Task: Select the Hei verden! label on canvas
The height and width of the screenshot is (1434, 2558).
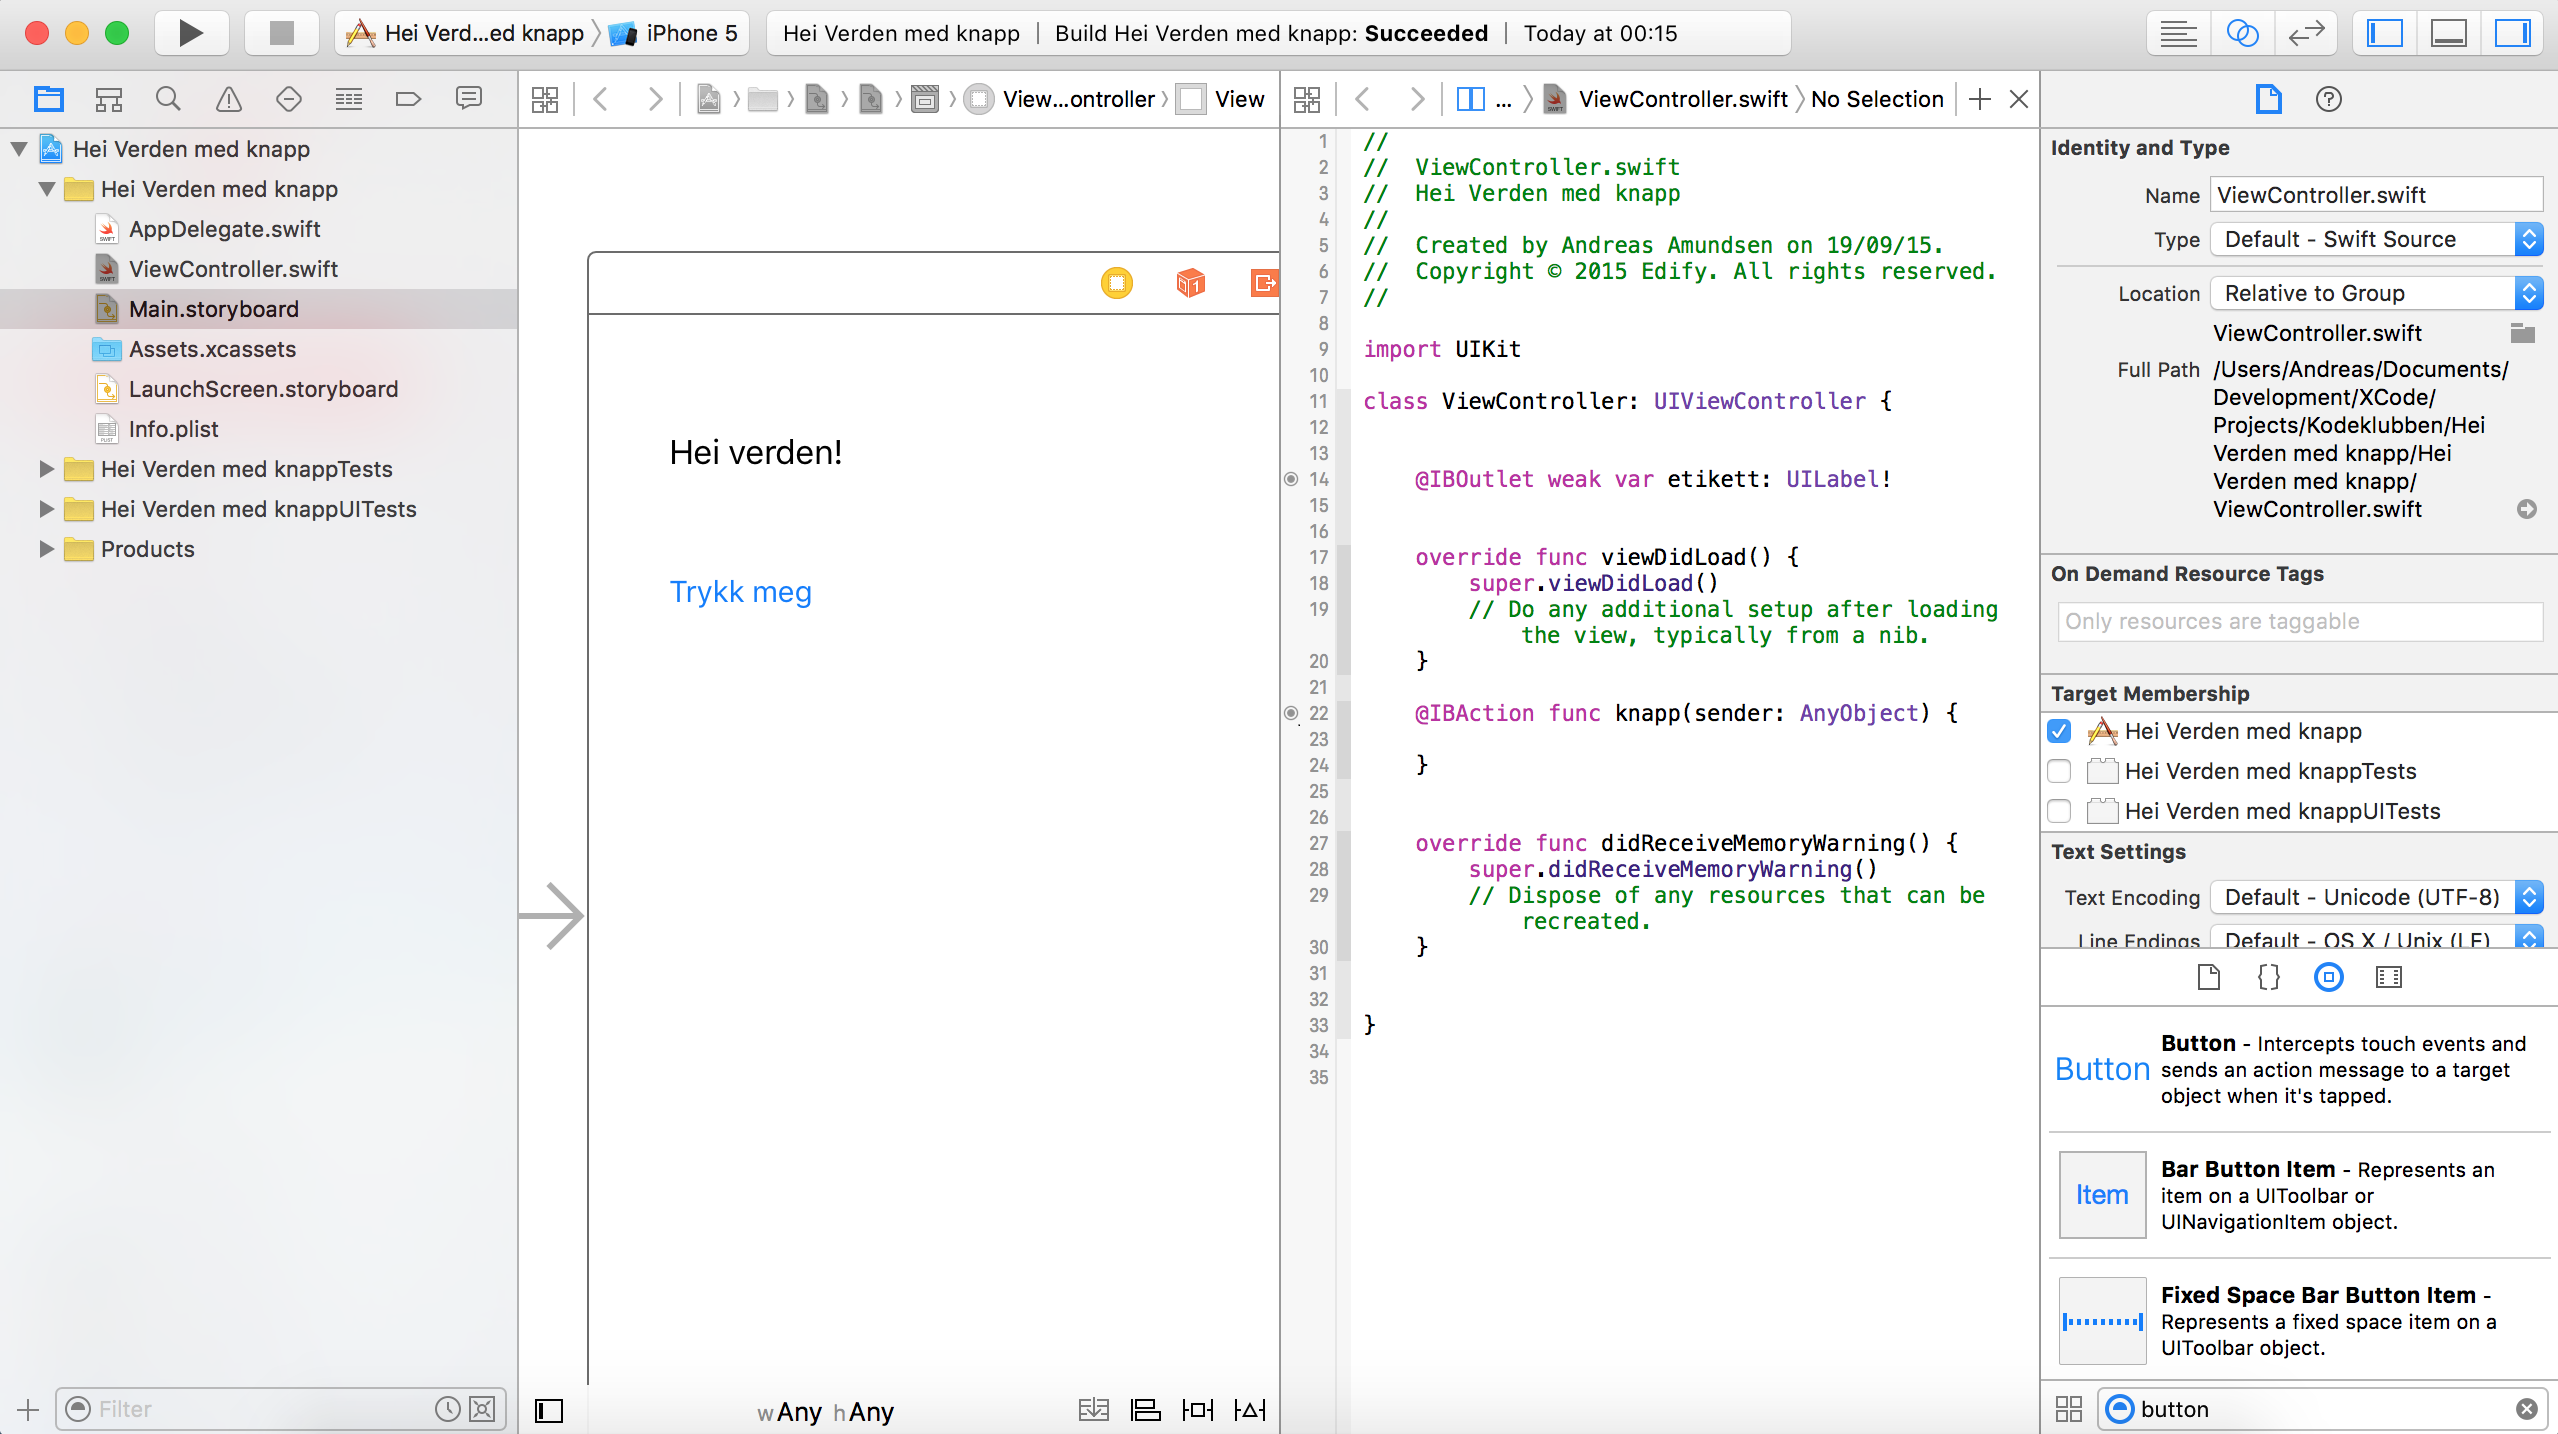Action: point(756,453)
